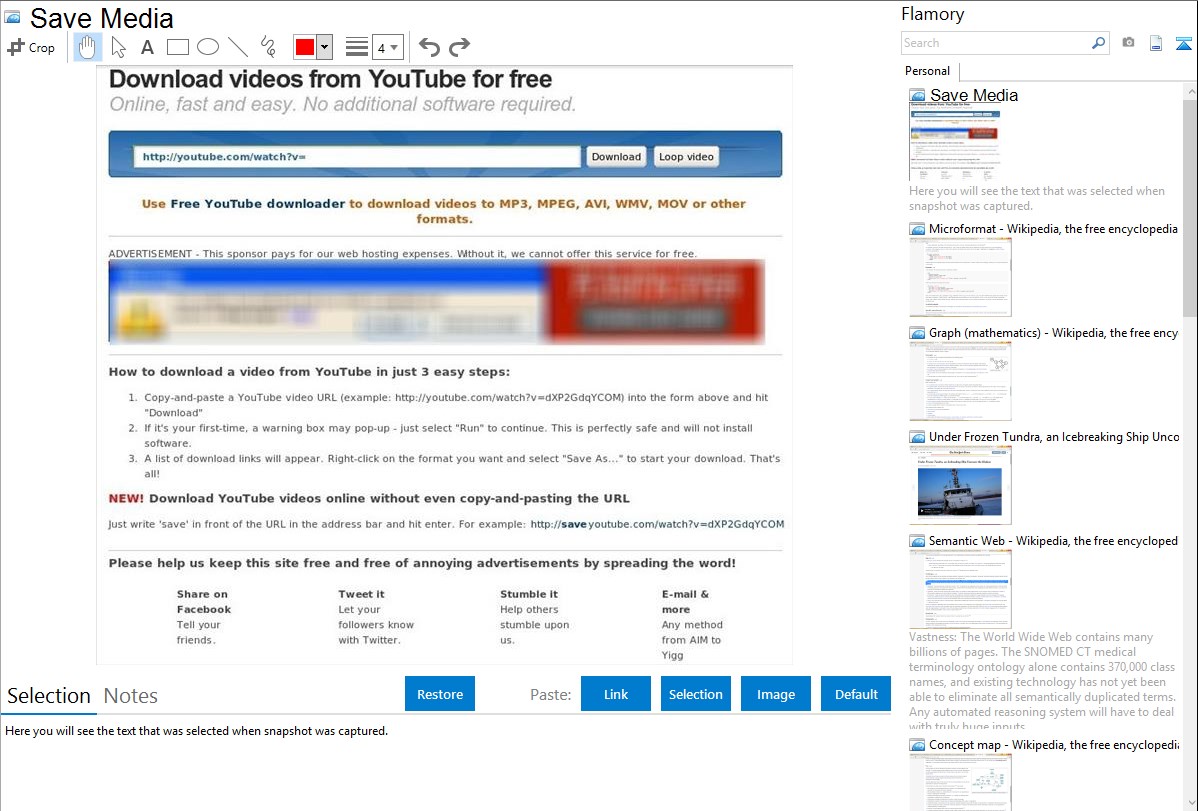The image size is (1198, 811).
Task: Click the line thickness icon
Action: [357, 47]
